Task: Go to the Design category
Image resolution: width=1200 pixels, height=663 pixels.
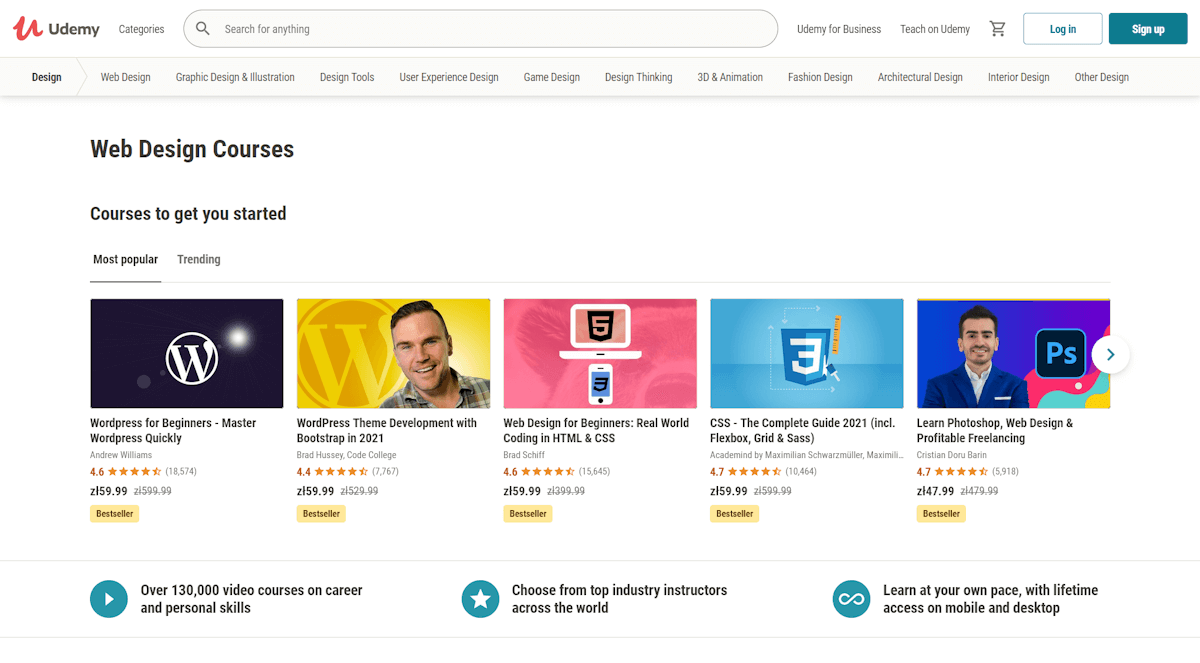Action: pos(46,77)
